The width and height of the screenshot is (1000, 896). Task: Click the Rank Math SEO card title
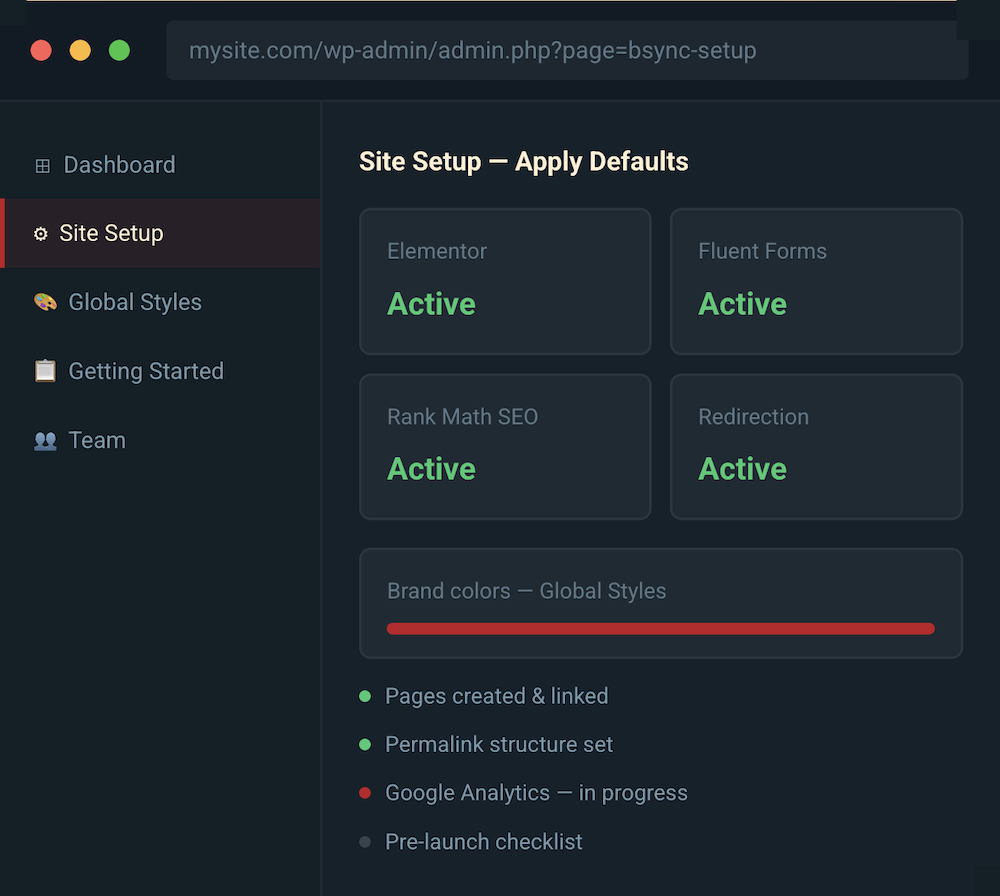click(462, 416)
